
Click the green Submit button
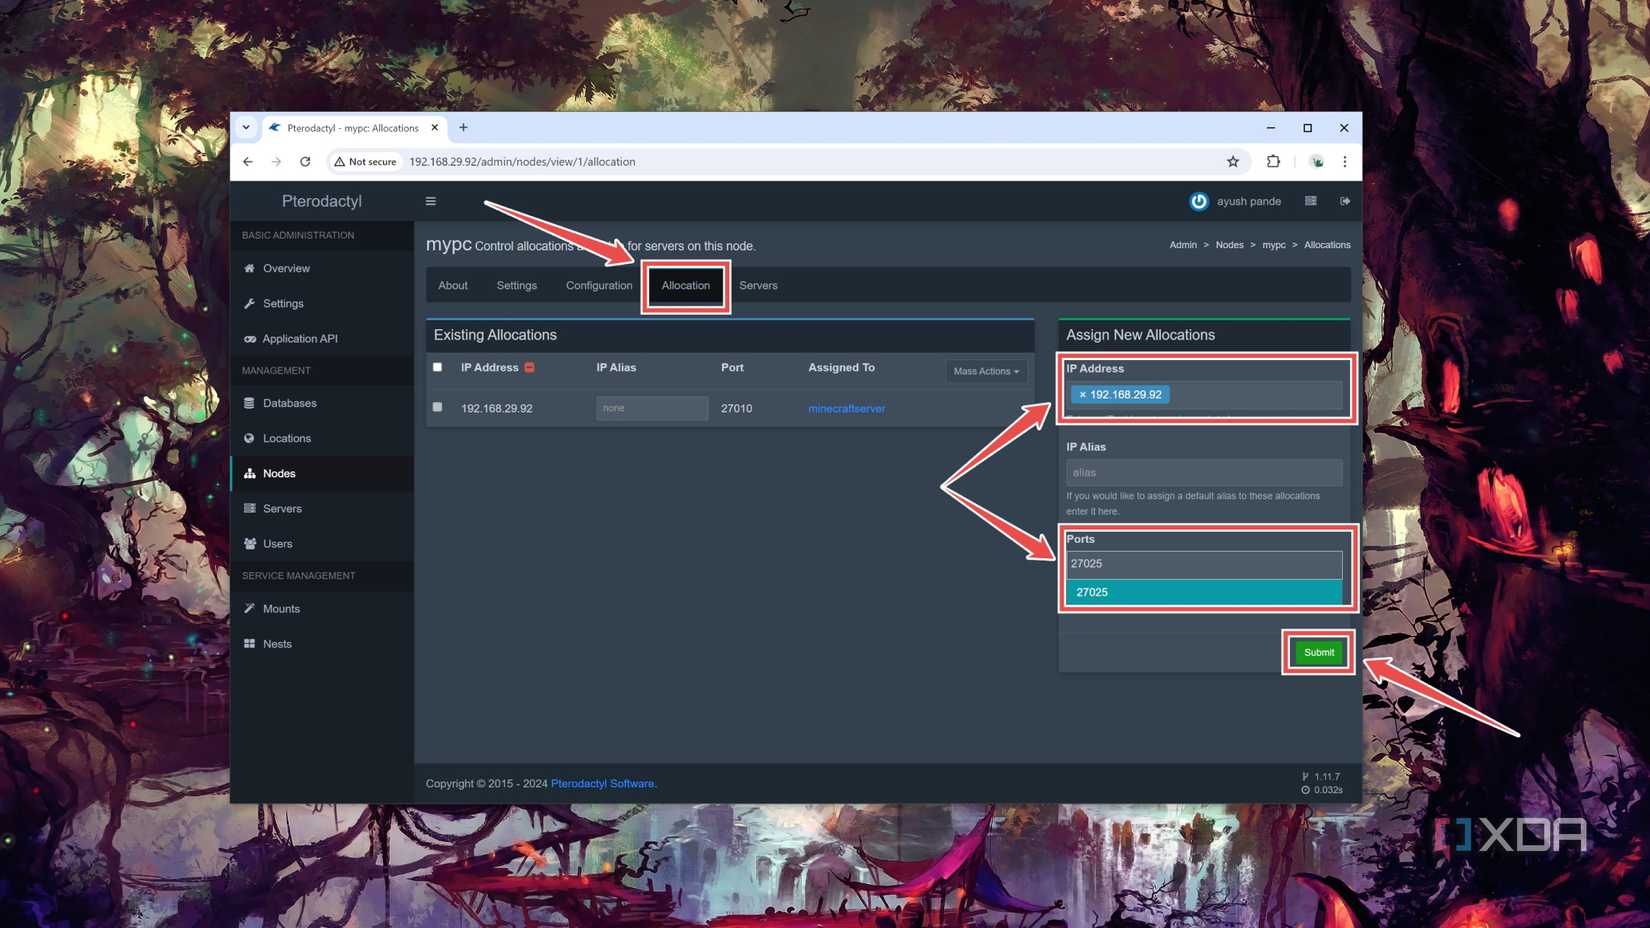(x=1317, y=652)
